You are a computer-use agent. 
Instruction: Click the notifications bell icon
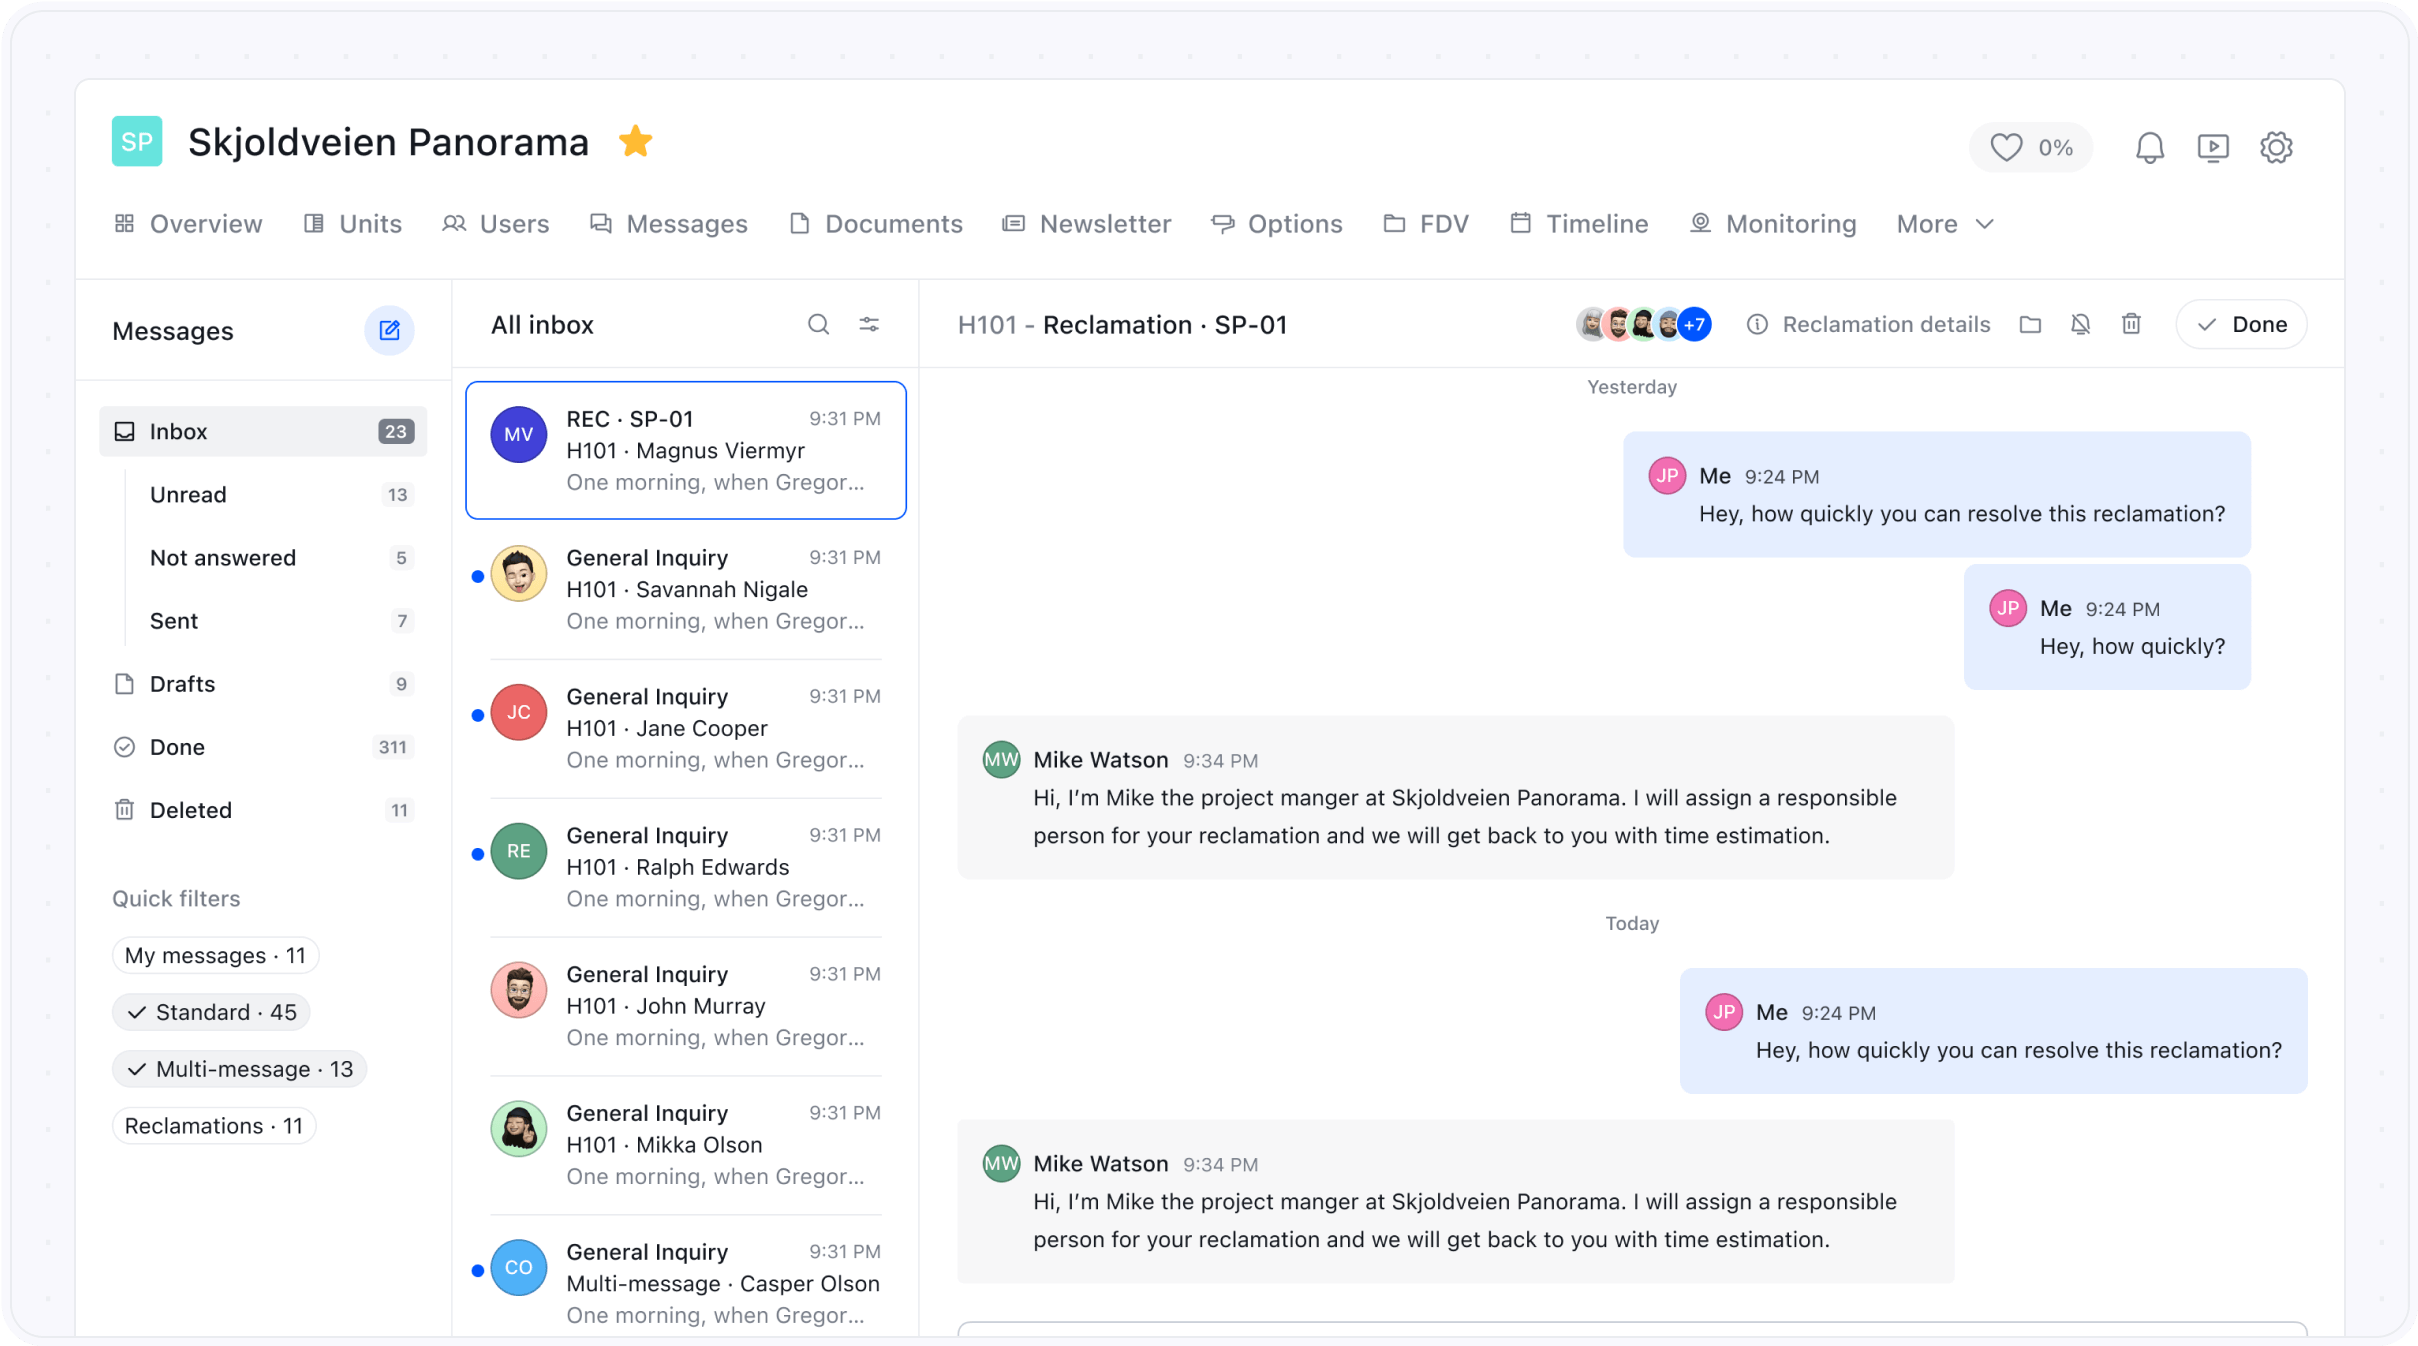(x=2149, y=147)
